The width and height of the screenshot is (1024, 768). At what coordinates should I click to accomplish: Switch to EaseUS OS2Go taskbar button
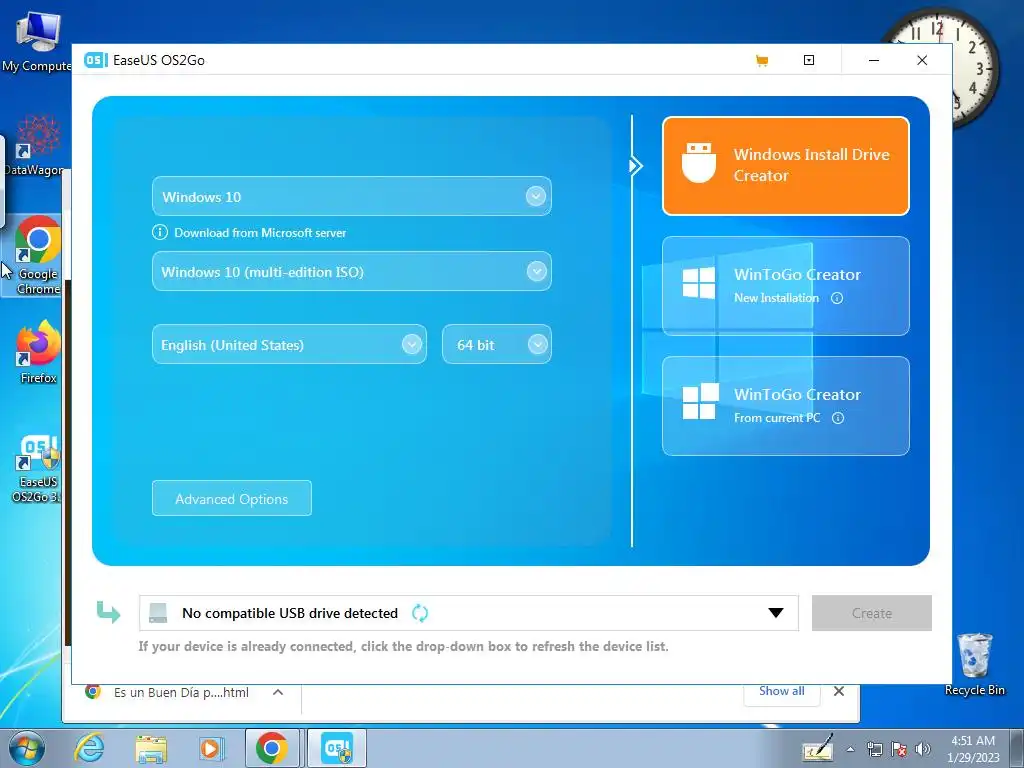[x=336, y=748]
